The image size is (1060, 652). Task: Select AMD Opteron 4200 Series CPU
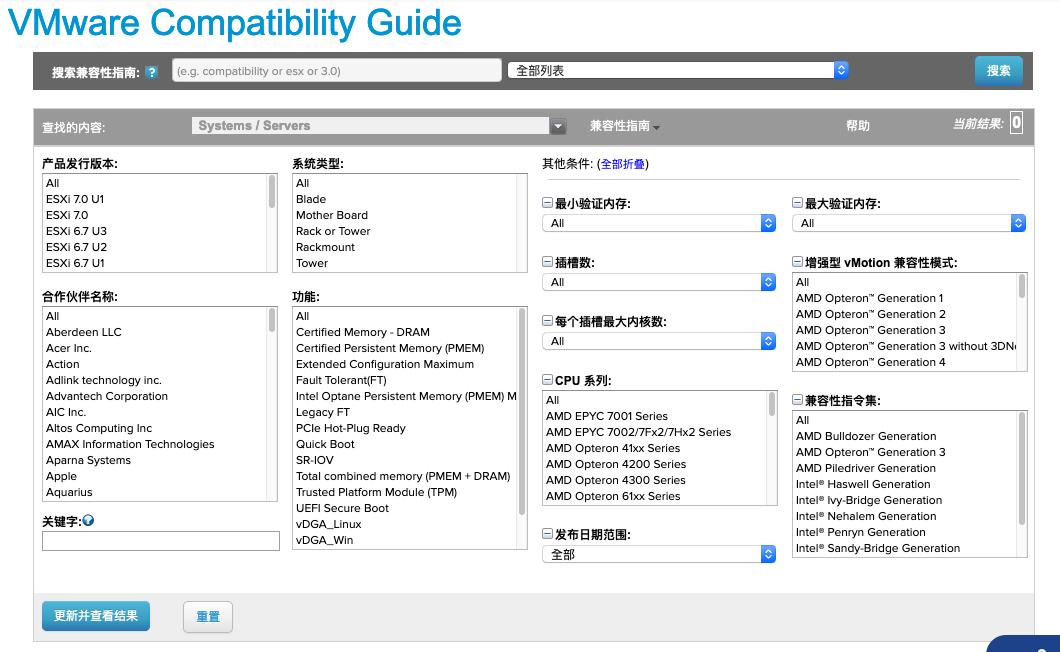point(616,464)
